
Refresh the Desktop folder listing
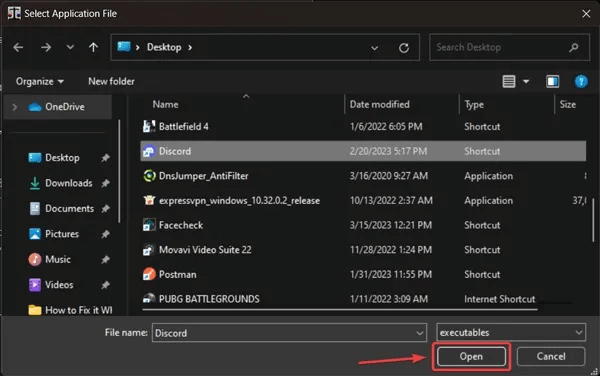404,48
